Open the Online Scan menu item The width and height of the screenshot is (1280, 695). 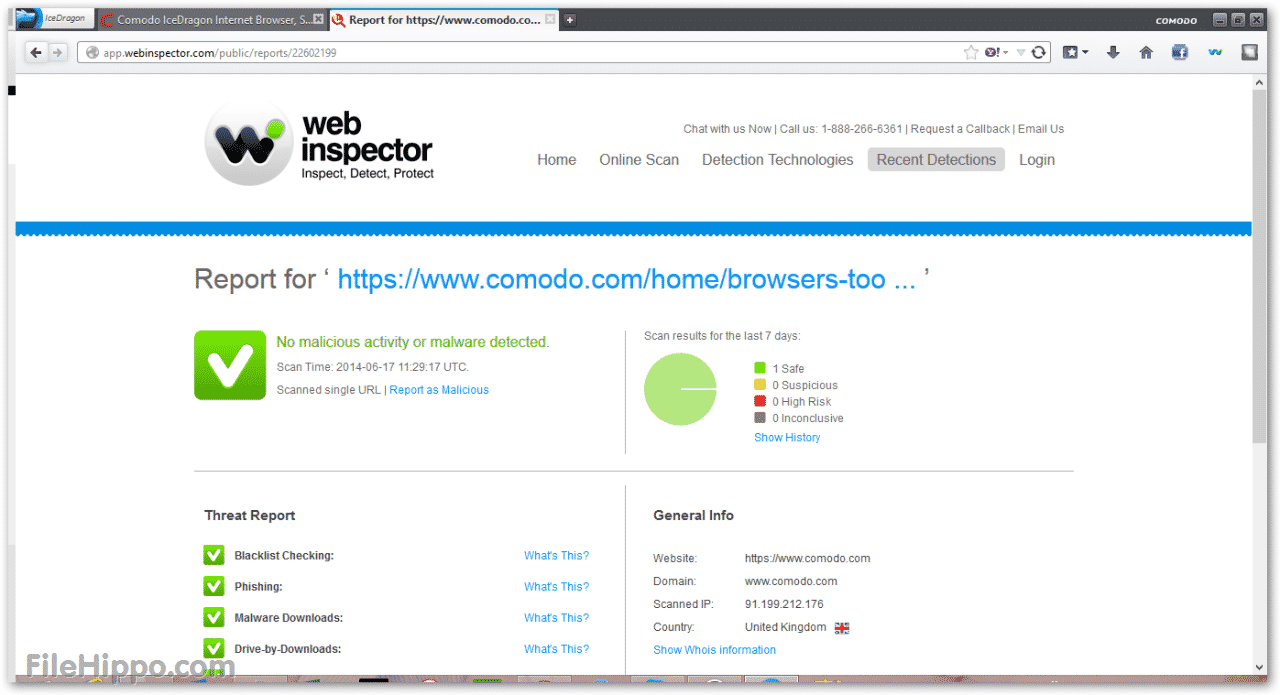pyautogui.click(x=639, y=160)
